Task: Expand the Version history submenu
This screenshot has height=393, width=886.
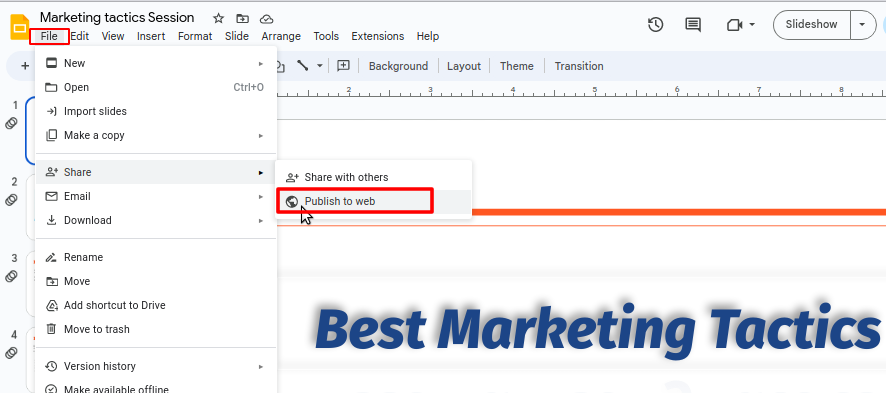Action: pyautogui.click(x=260, y=366)
